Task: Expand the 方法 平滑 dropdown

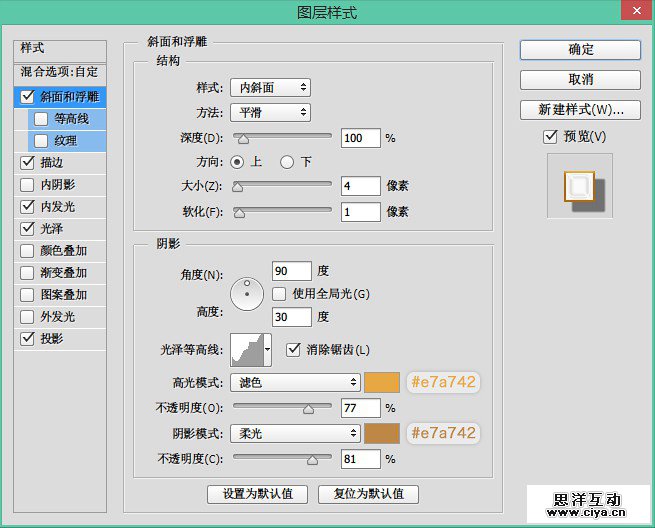Action: pos(270,113)
